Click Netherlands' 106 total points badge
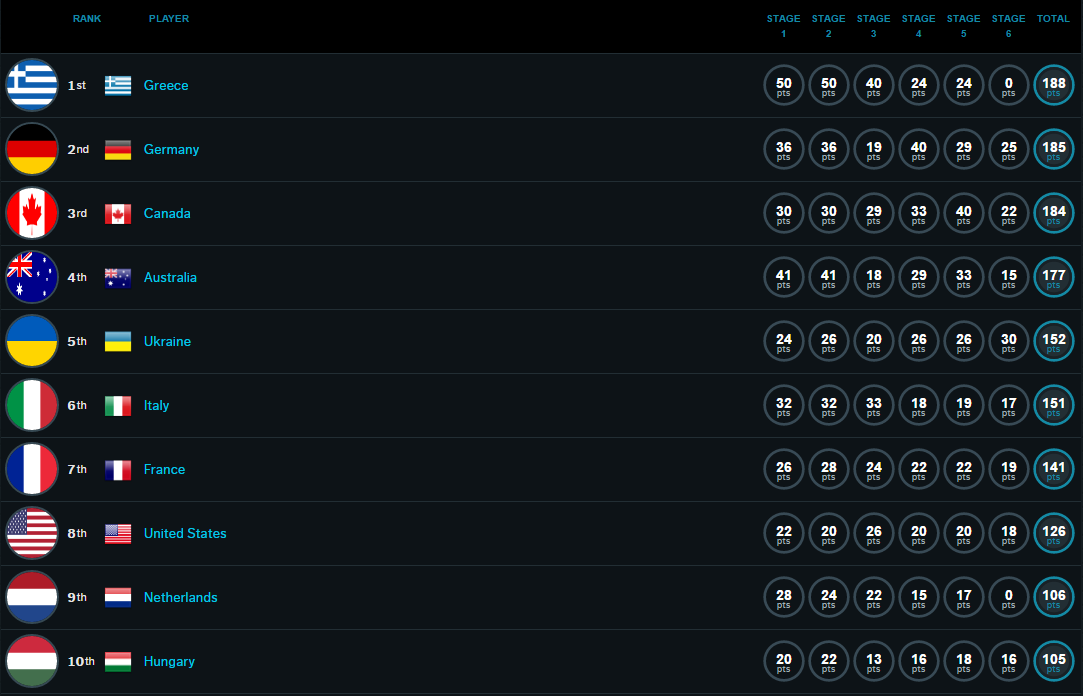 (x=1053, y=597)
